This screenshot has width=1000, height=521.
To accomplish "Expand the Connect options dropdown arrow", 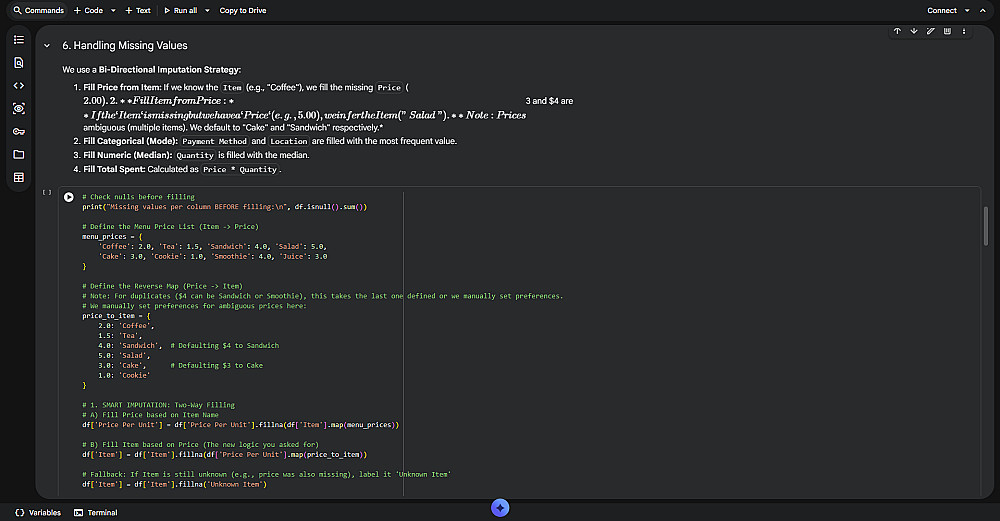I will (968, 11).
